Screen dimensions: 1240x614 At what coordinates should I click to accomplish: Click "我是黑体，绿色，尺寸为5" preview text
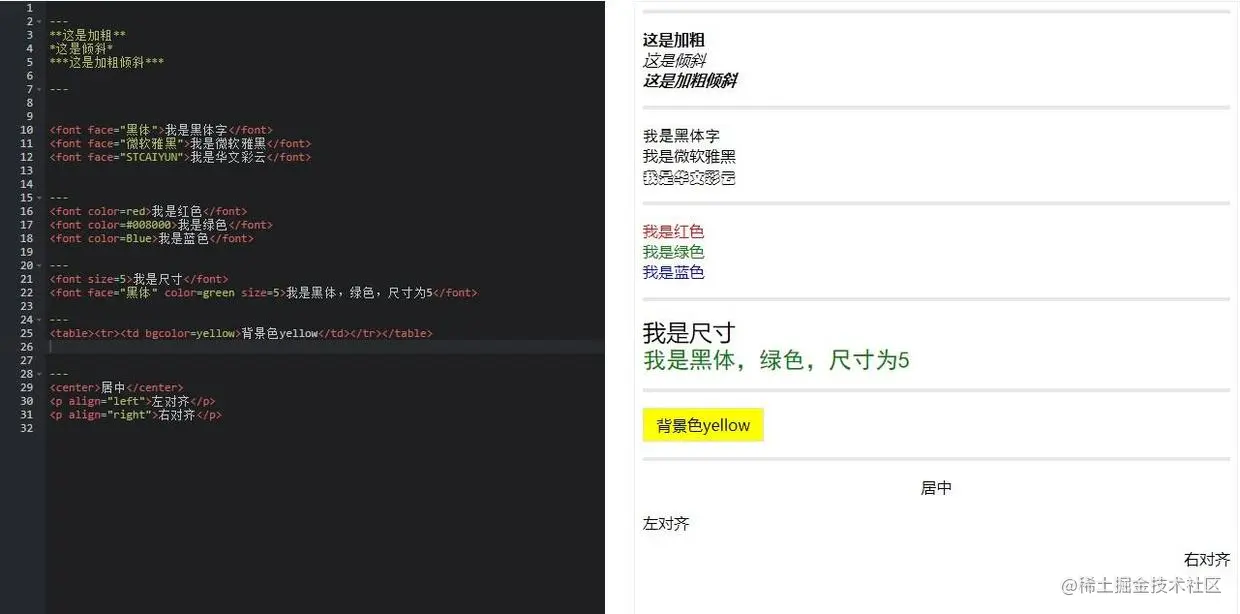776,360
